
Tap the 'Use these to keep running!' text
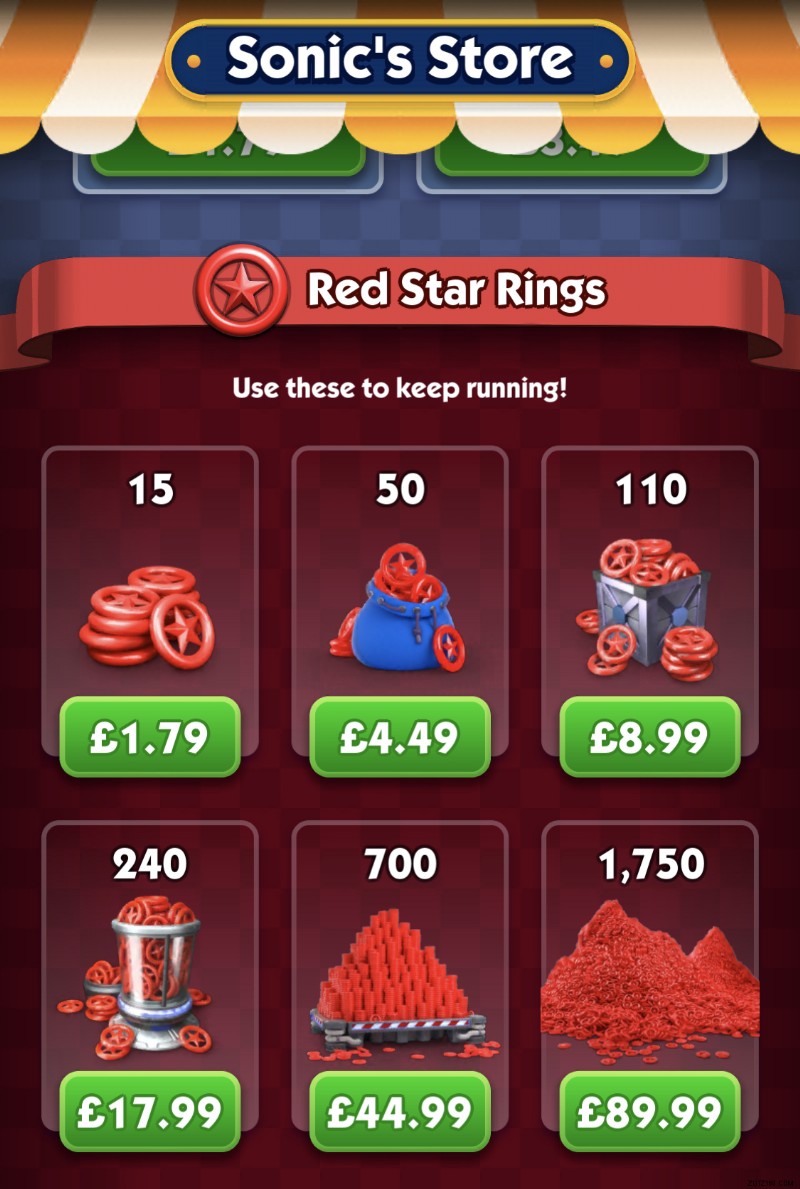click(400, 389)
